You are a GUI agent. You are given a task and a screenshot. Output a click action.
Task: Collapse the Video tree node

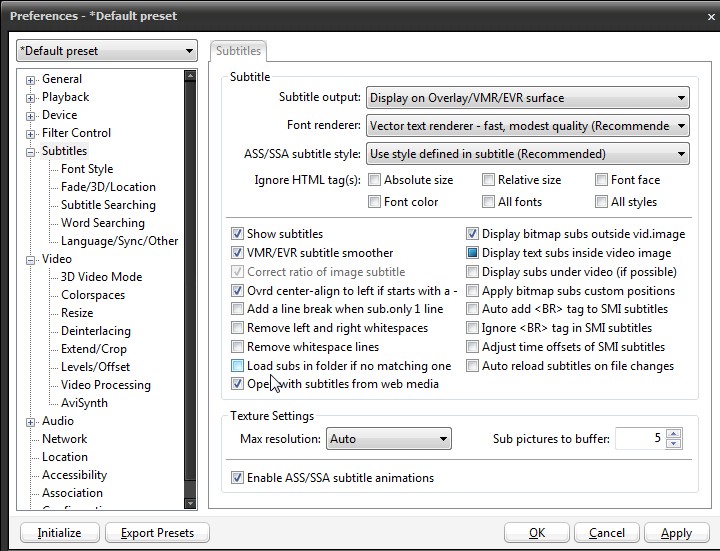coord(31,260)
